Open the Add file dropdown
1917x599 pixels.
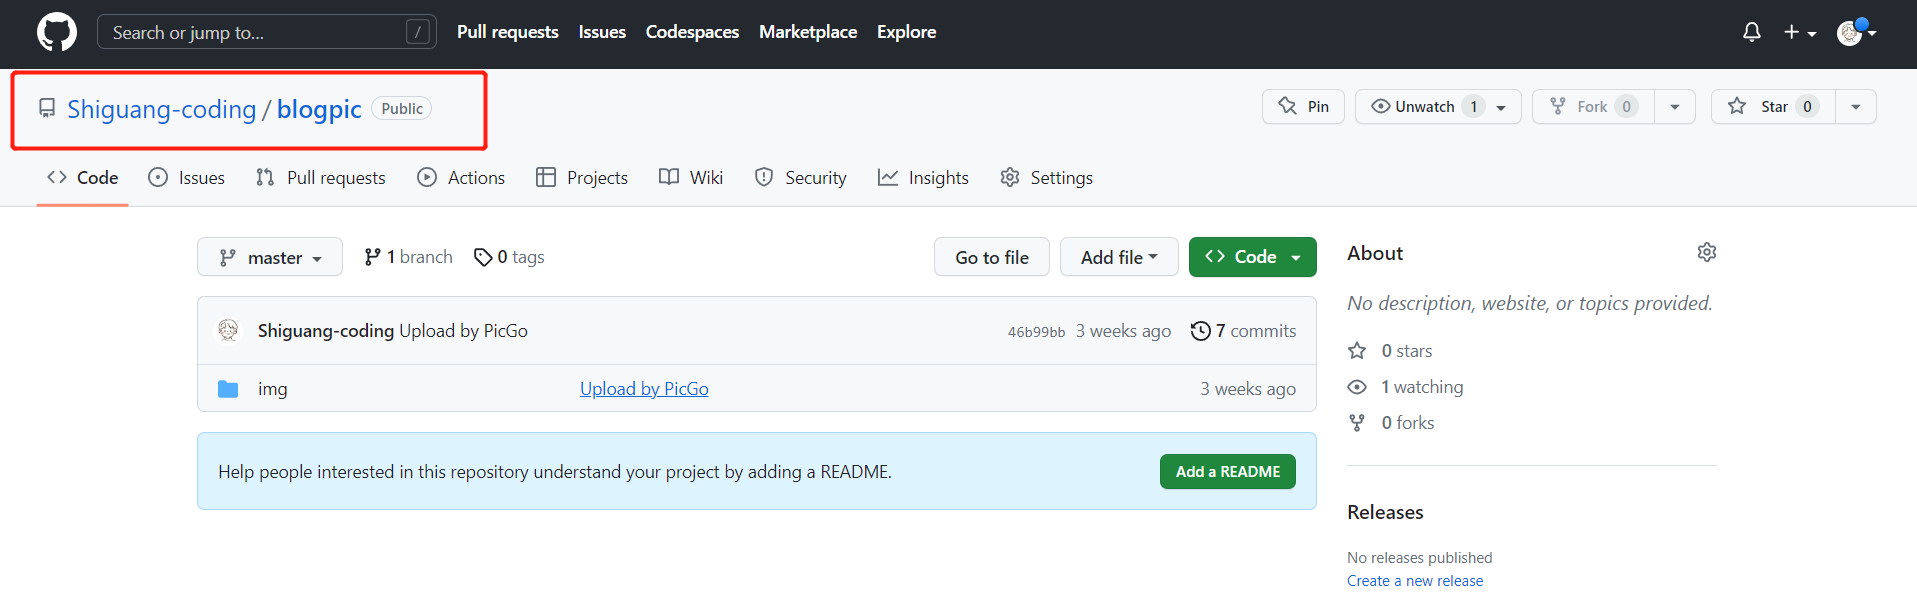tap(1119, 257)
